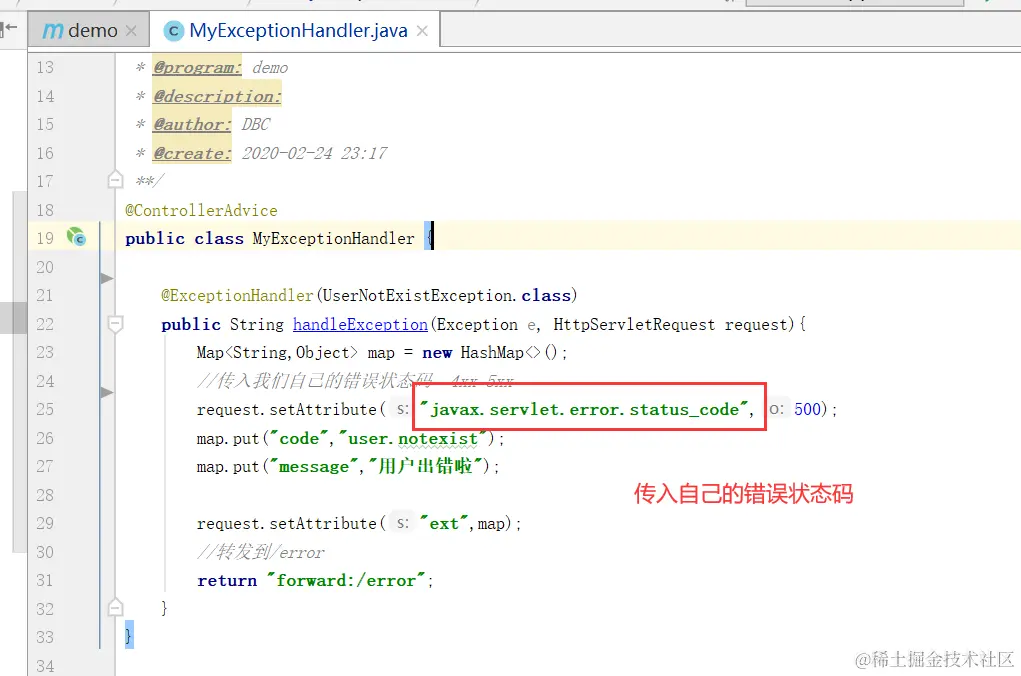
Task: Click the gutter arrow marker on line 24
Action: (x=107, y=392)
